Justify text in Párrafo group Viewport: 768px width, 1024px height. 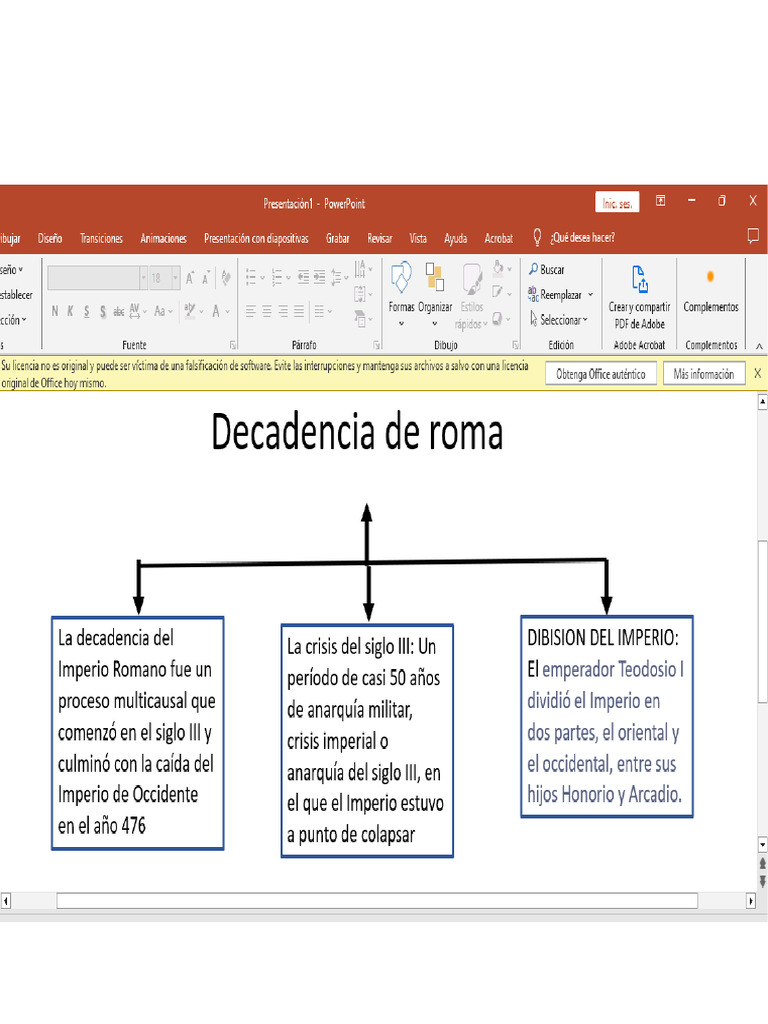[298, 312]
